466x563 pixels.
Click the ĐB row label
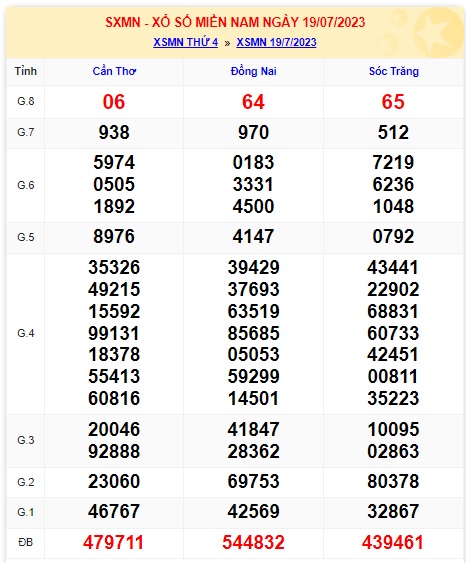click(25, 542)
